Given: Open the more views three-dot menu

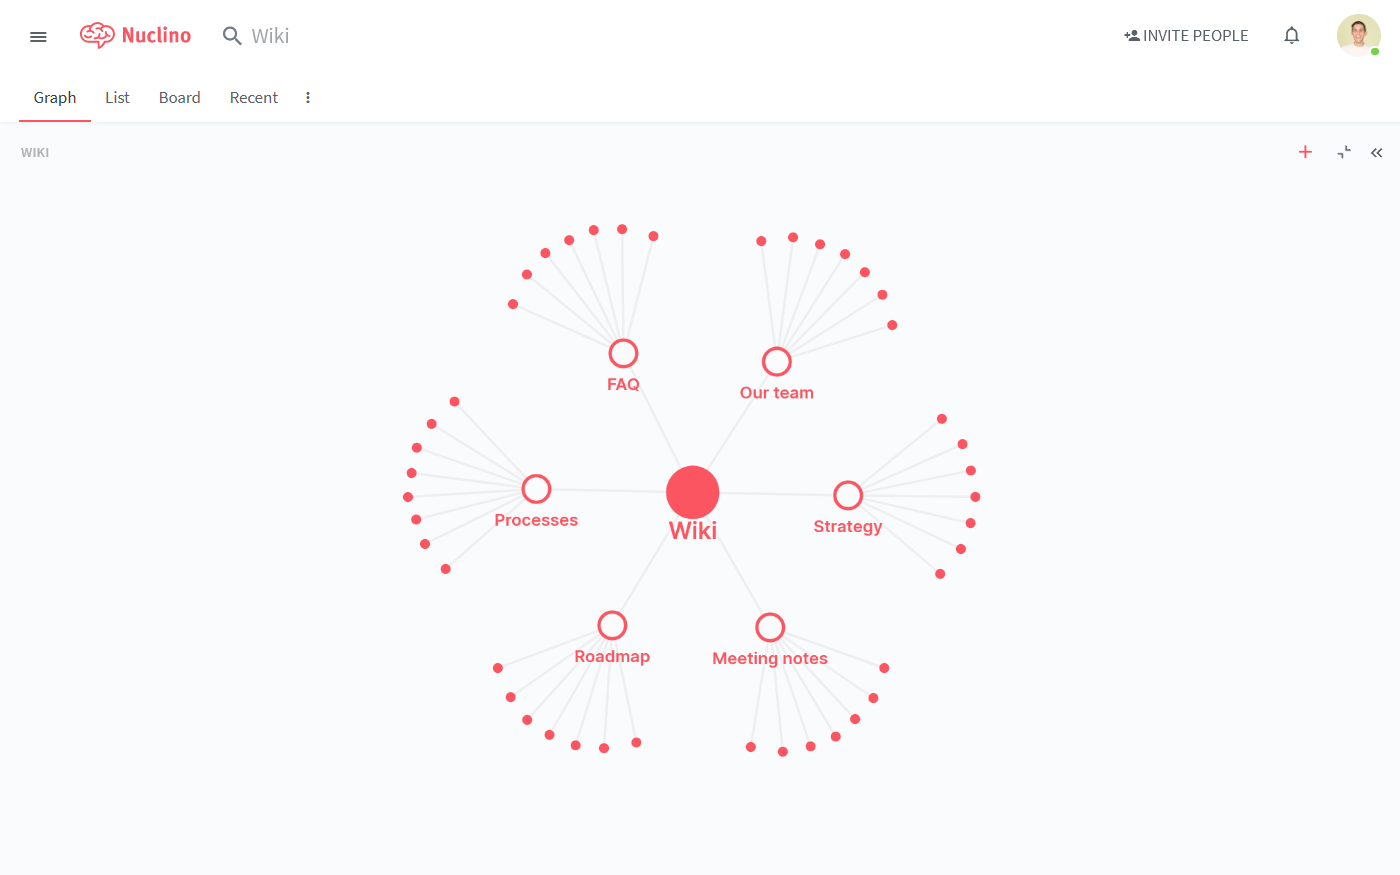Looking at the screenshot, I should pyautogui.click(x=308, y=98).
